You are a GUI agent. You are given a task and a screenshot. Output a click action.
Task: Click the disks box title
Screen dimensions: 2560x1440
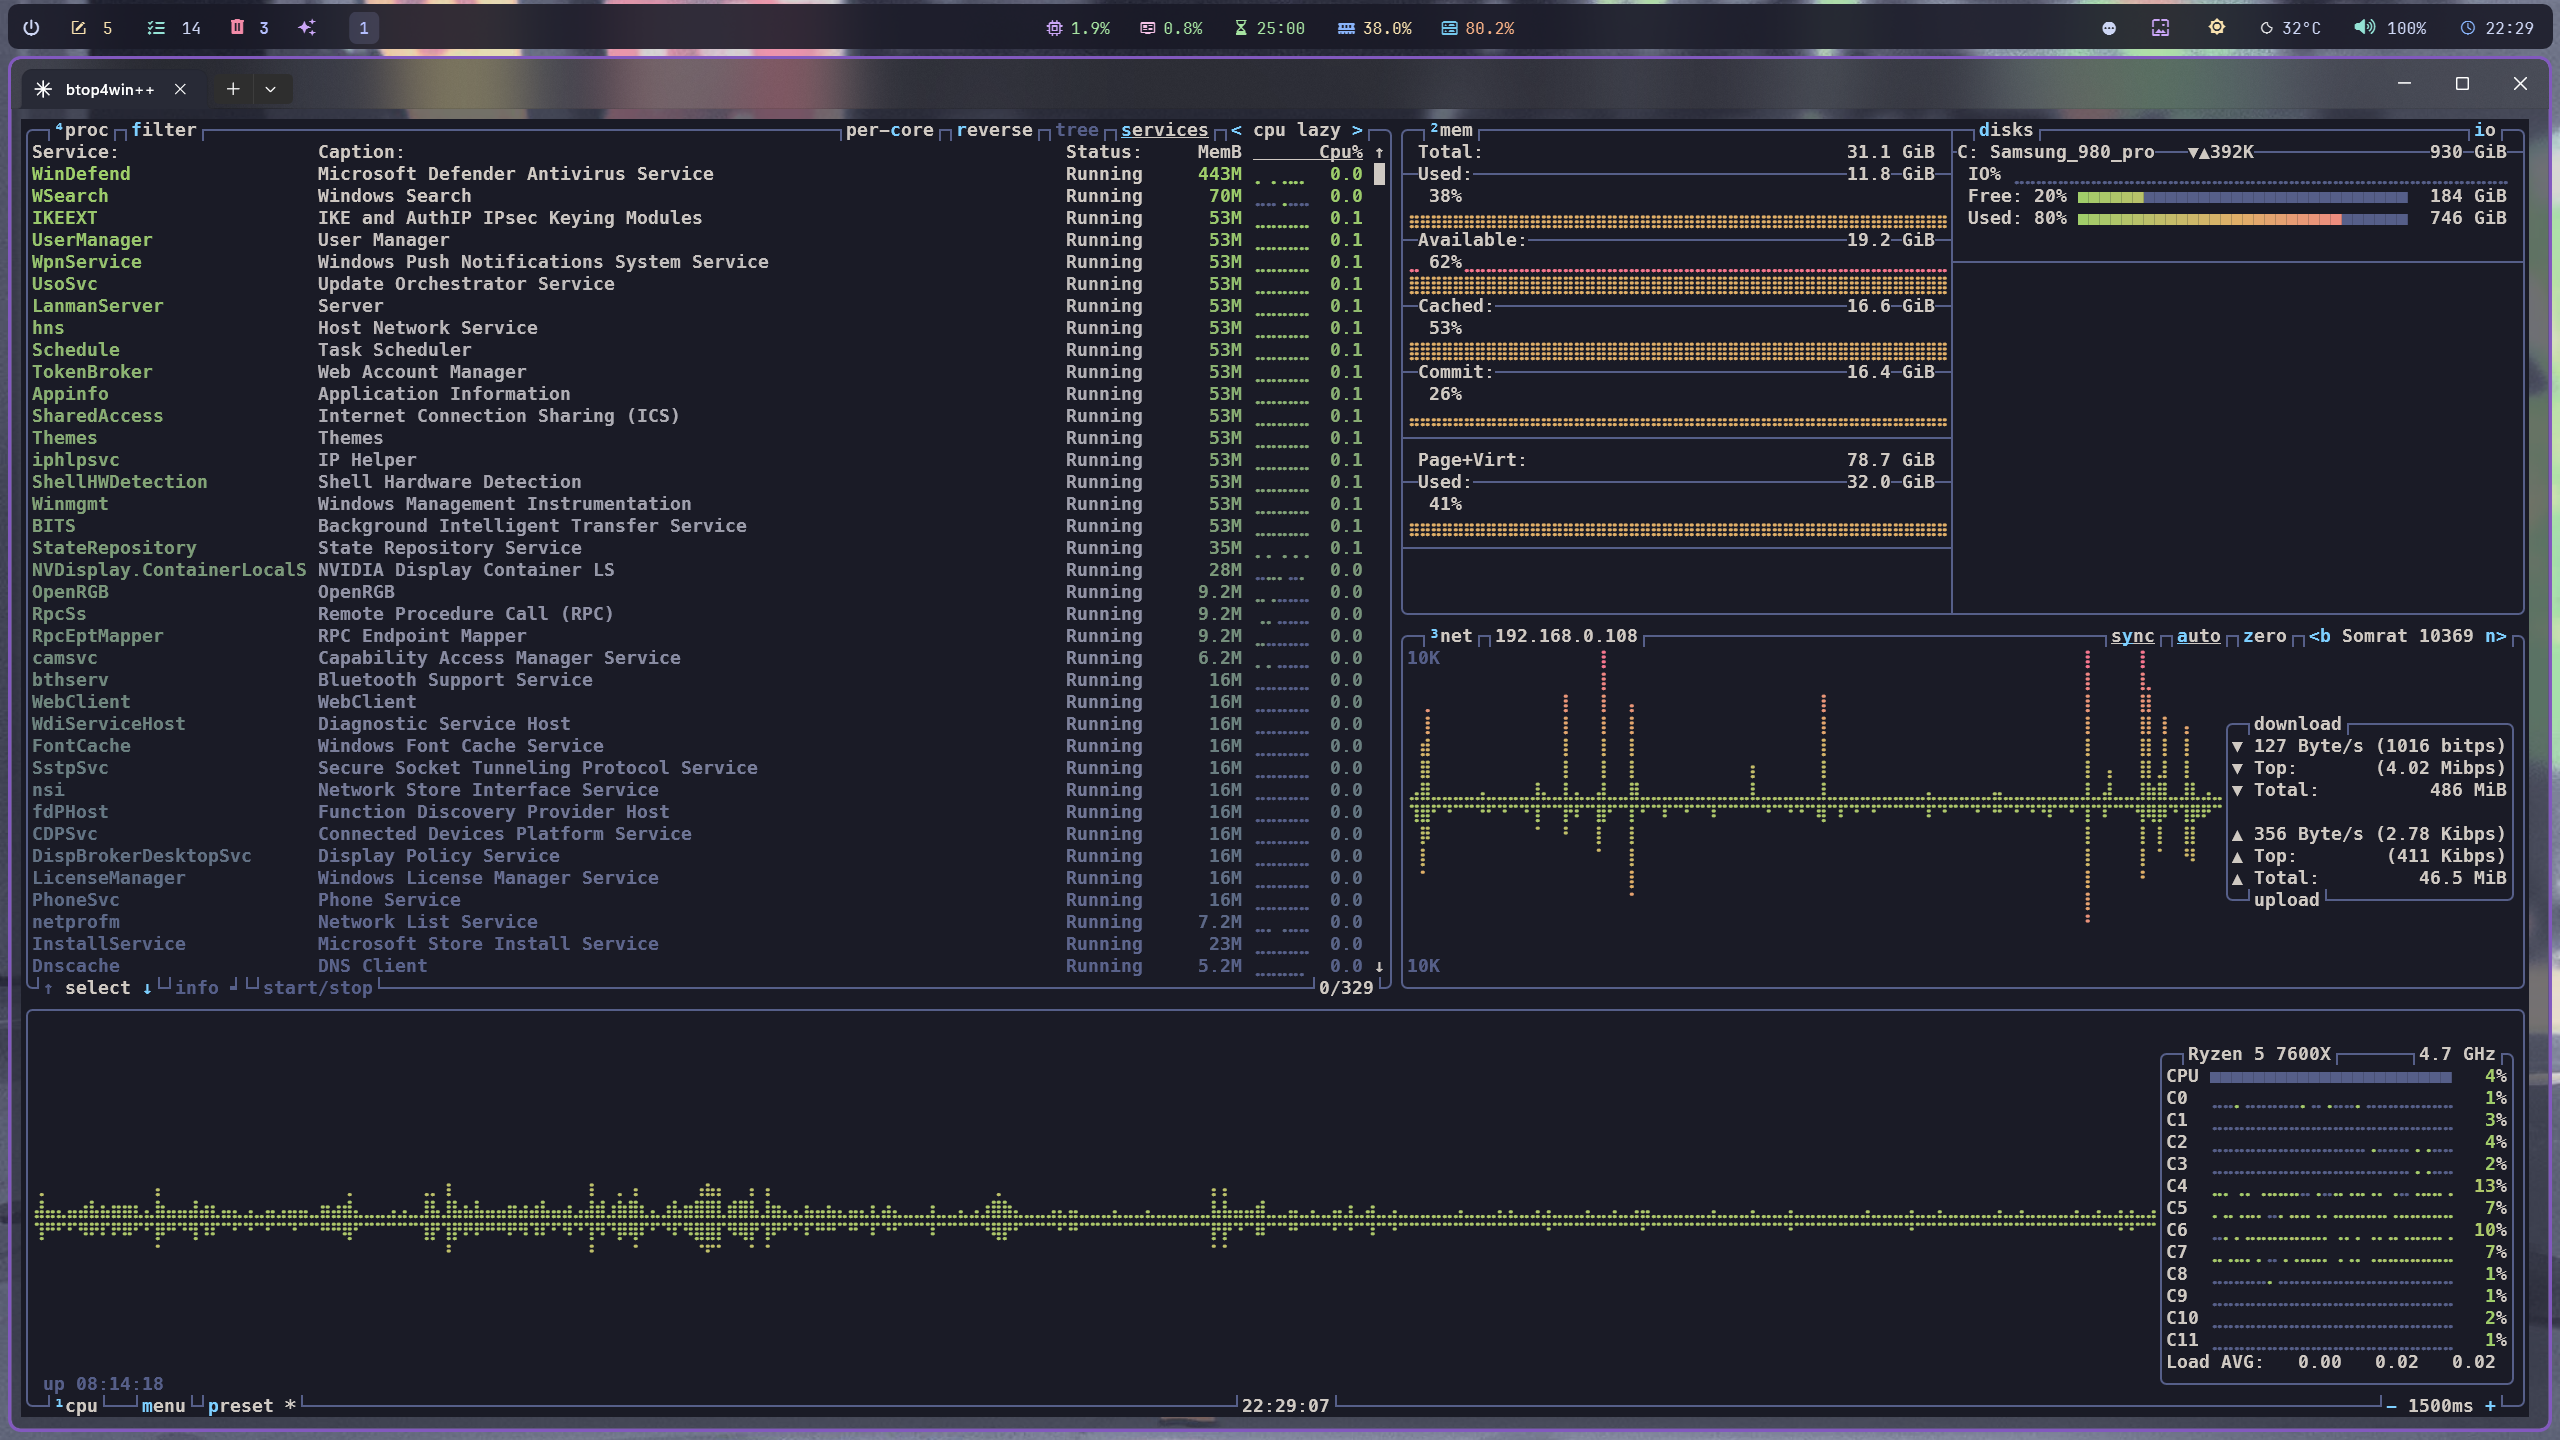(x=2005, y=130)
